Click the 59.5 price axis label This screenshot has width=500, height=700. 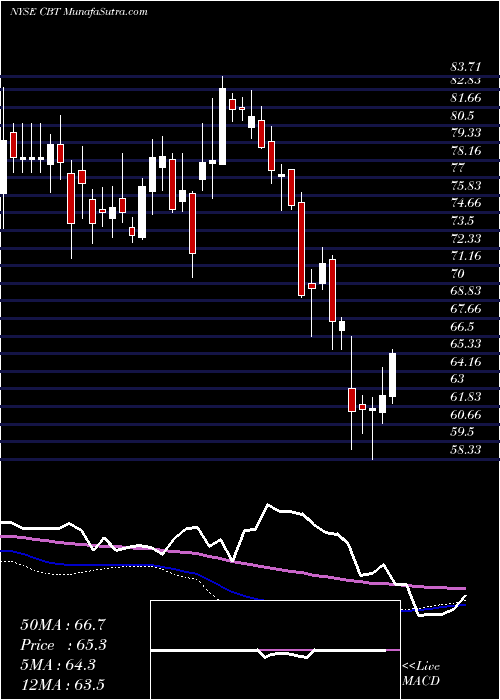pos(462,432)
